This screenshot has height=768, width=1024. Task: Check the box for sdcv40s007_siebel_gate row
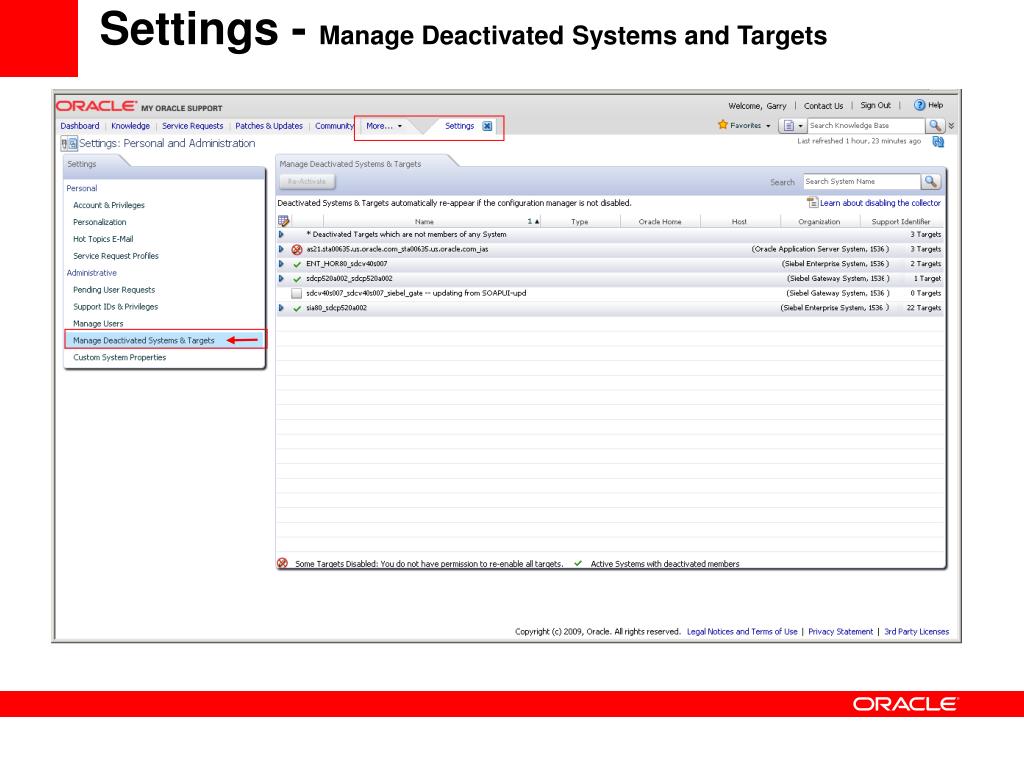[296, 294]
